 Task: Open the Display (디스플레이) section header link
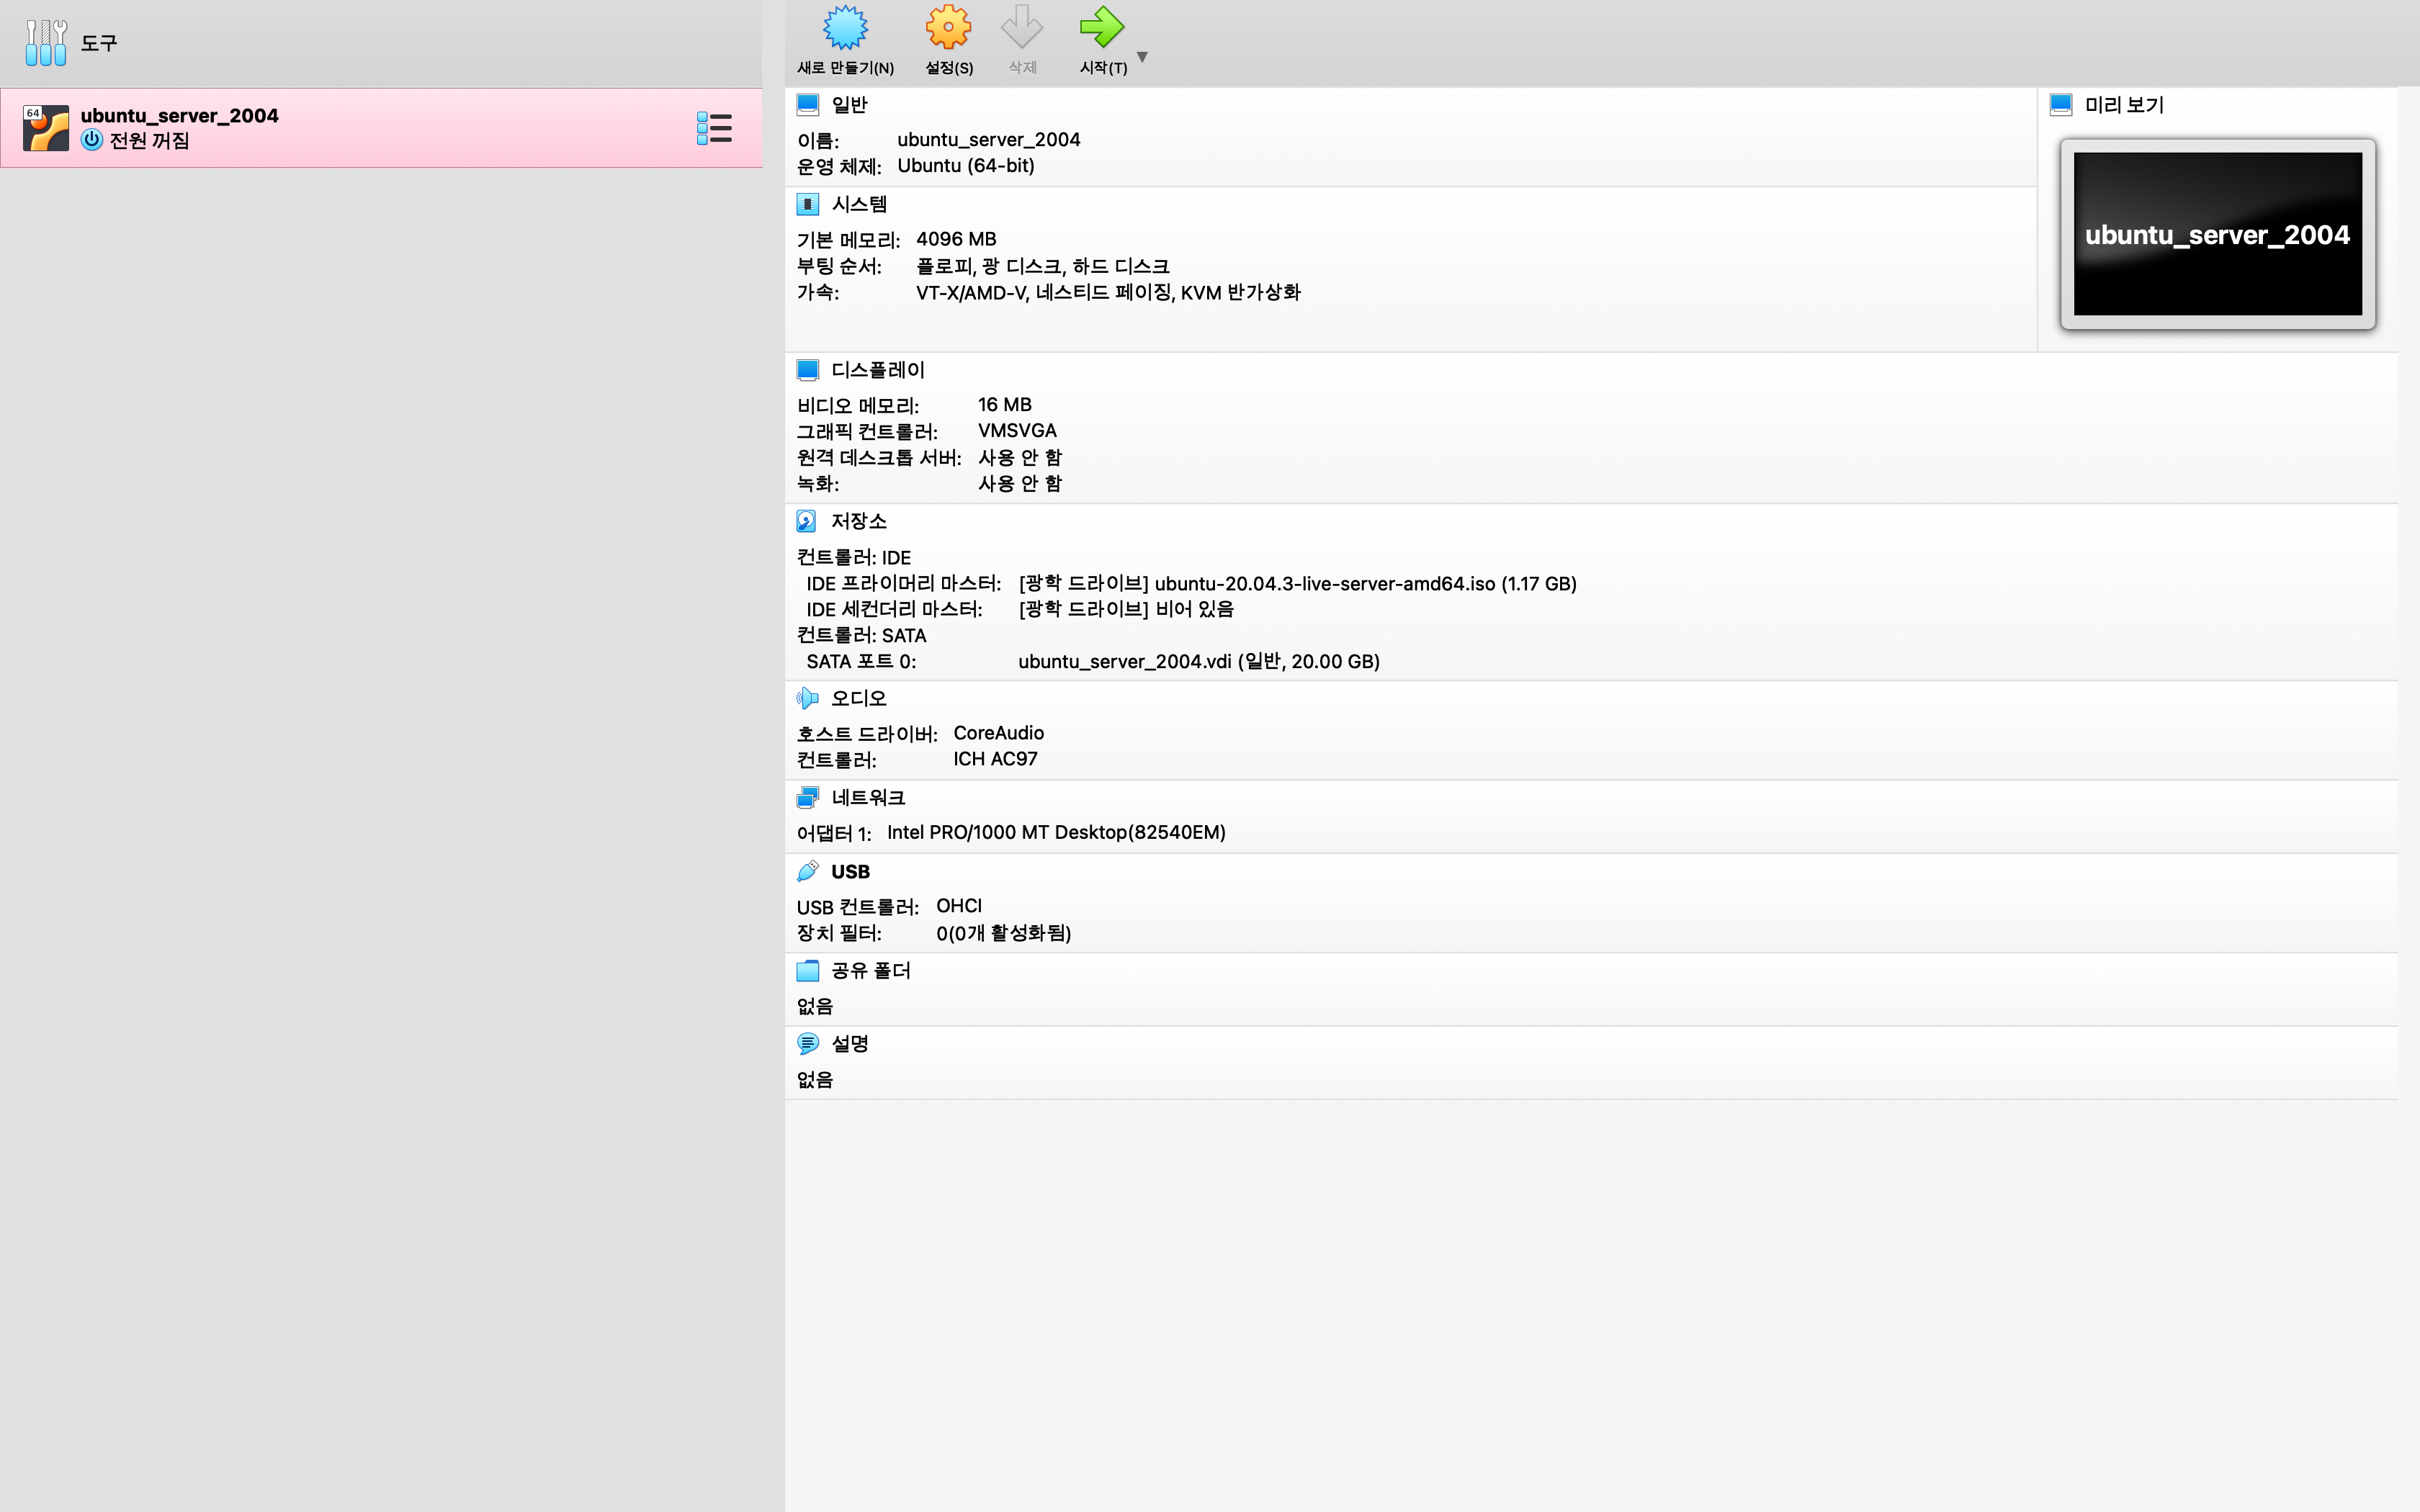877,370
